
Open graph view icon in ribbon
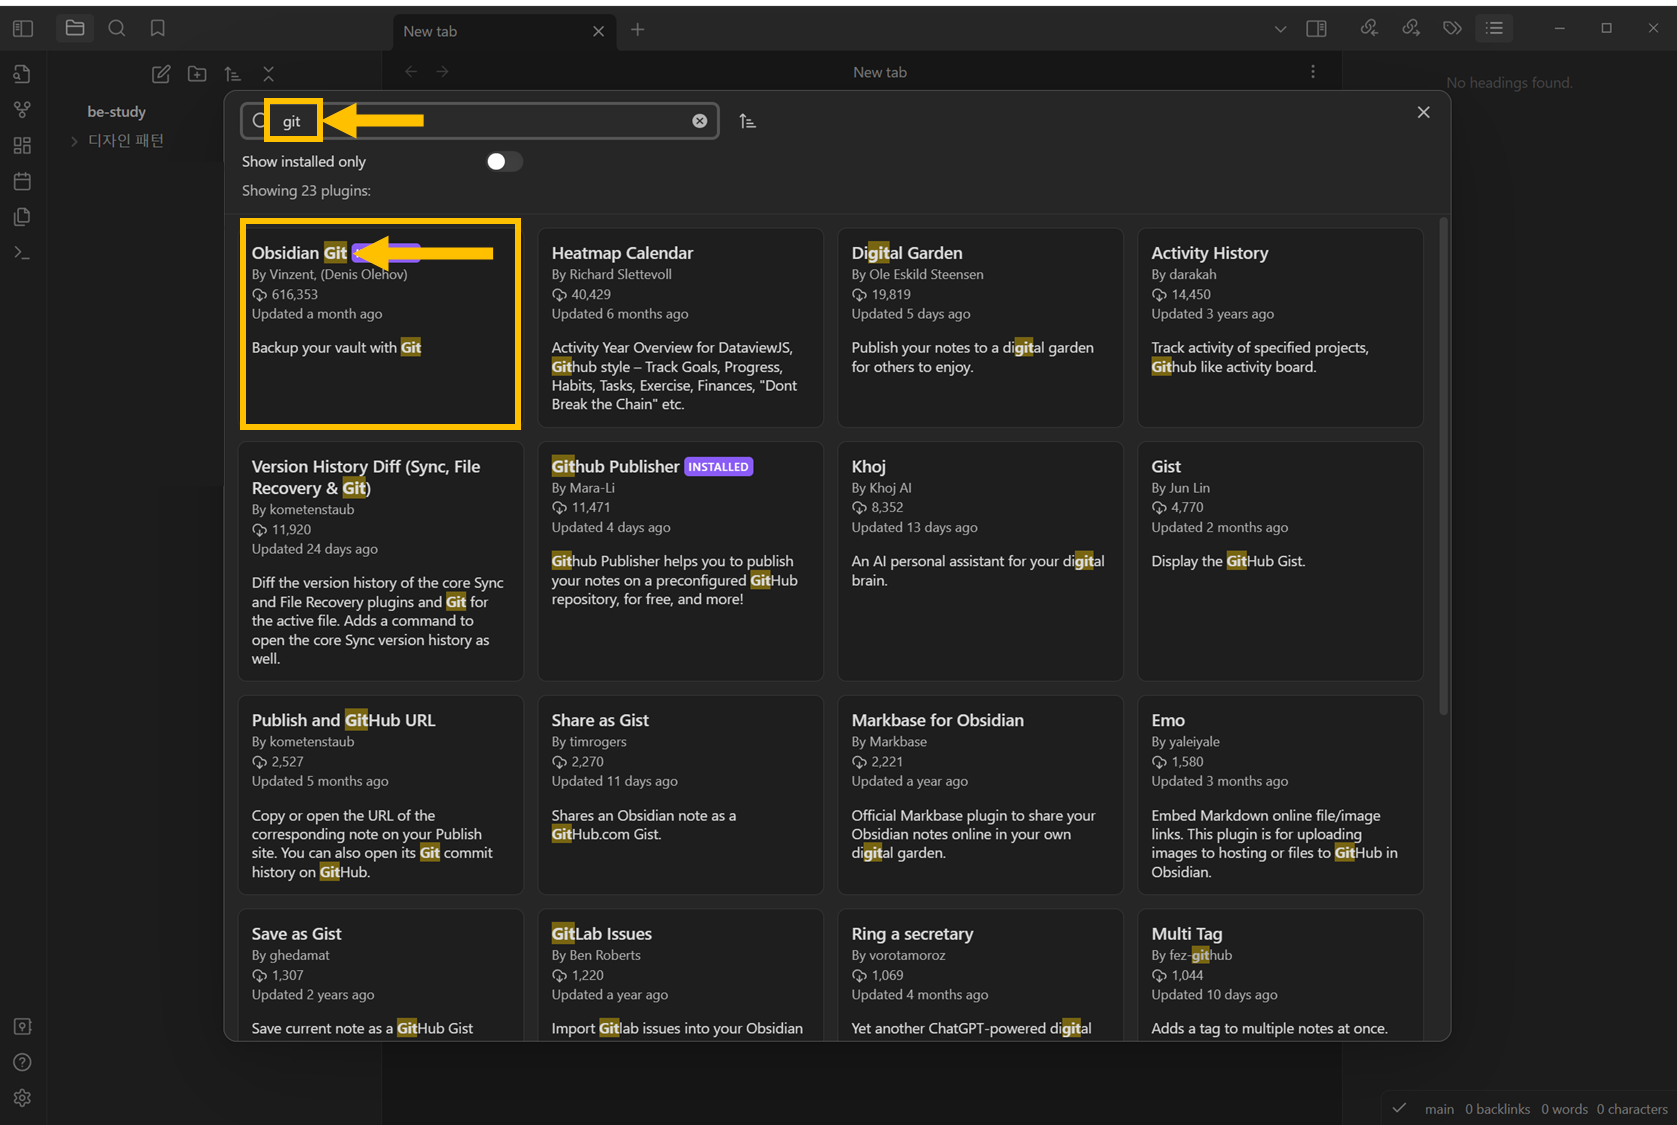click(22, 110)
